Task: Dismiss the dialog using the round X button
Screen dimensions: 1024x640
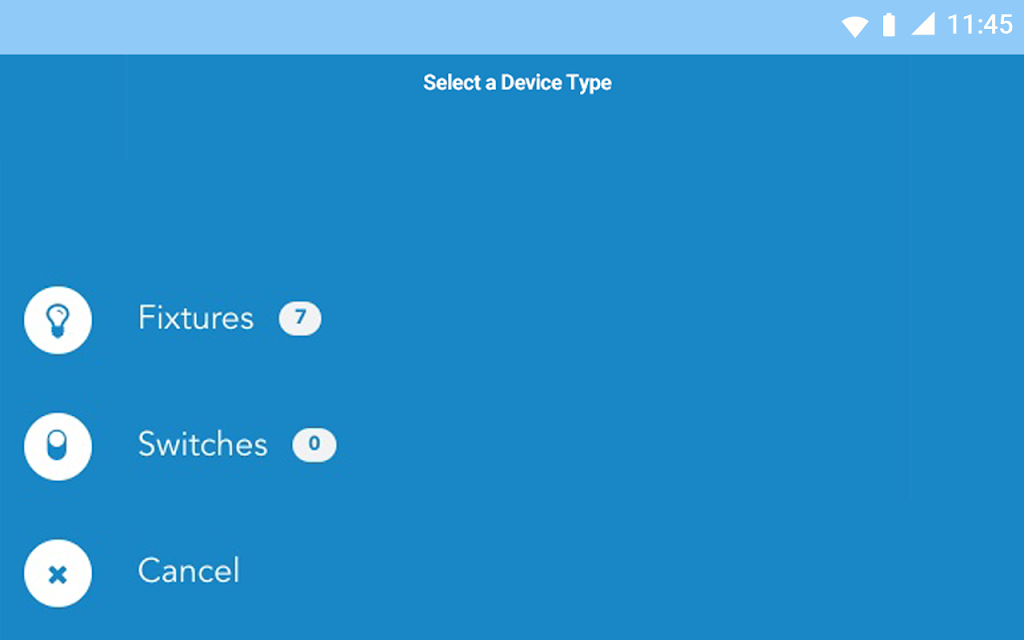Action: pyautogui.click(x=57, y=573)
